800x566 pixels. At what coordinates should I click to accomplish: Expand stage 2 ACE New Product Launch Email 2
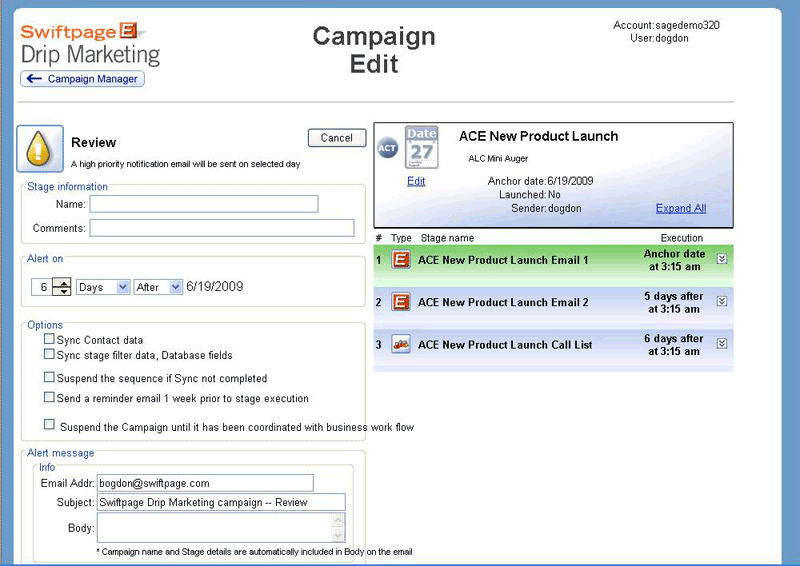point(721,301)
